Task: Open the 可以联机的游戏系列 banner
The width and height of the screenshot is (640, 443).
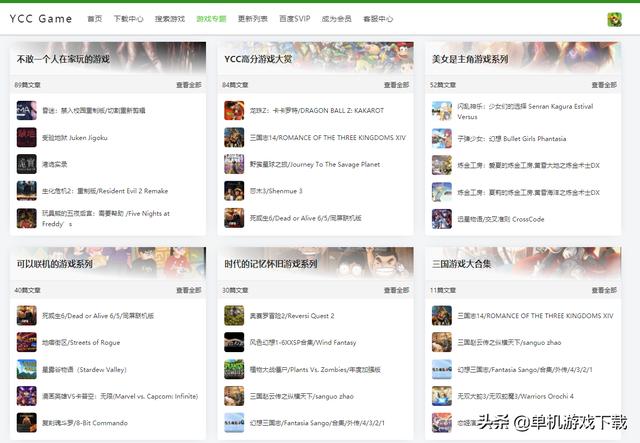Action: (x=108, y=264)
